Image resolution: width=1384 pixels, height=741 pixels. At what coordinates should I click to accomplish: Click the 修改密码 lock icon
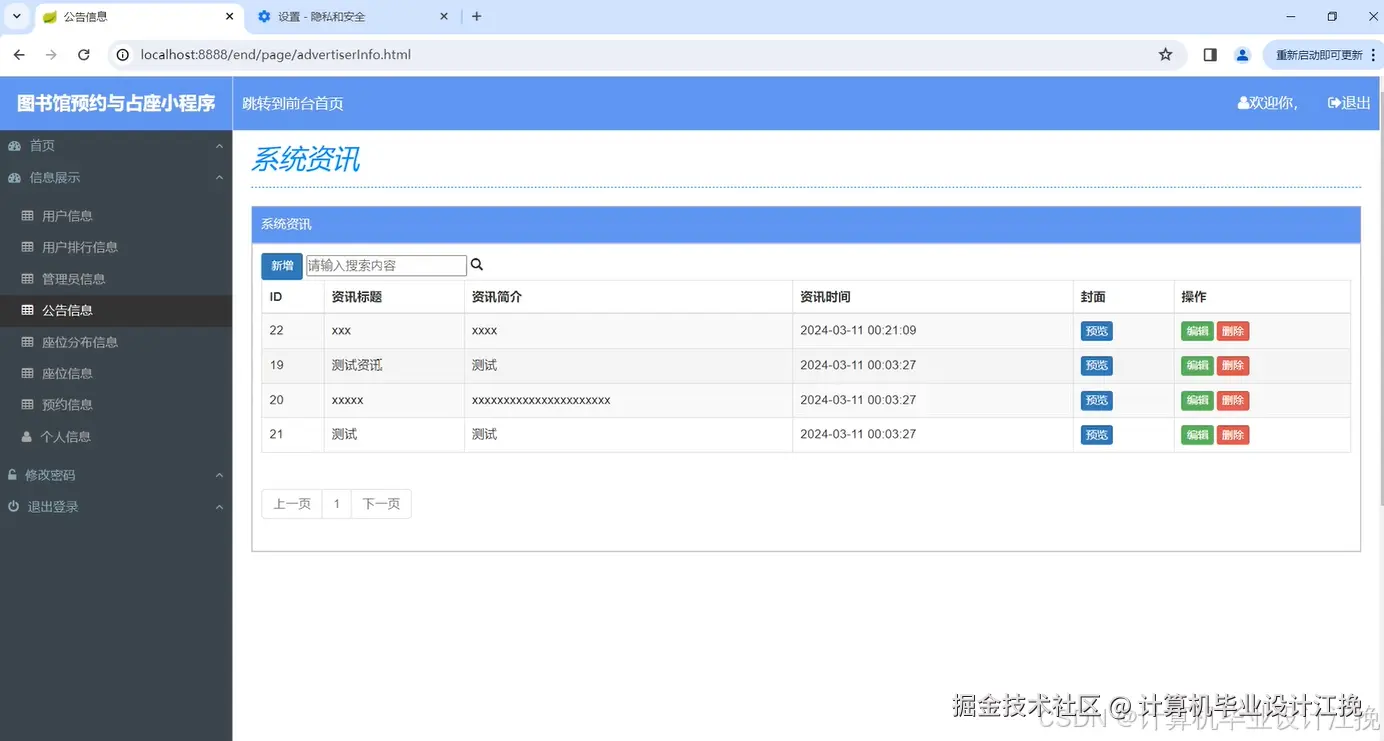coord(13,475)
